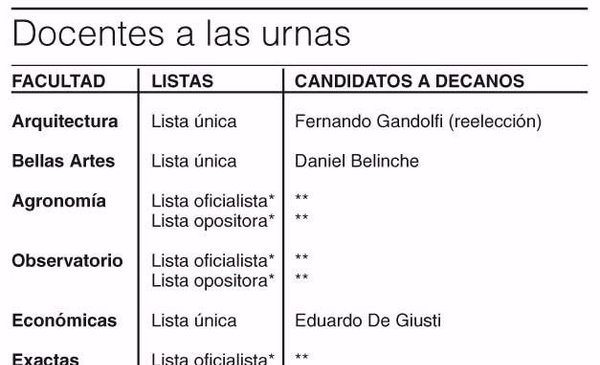Click 'Lista única' in Bellas Artes row
600x365 pixels.
pos(194,161)
